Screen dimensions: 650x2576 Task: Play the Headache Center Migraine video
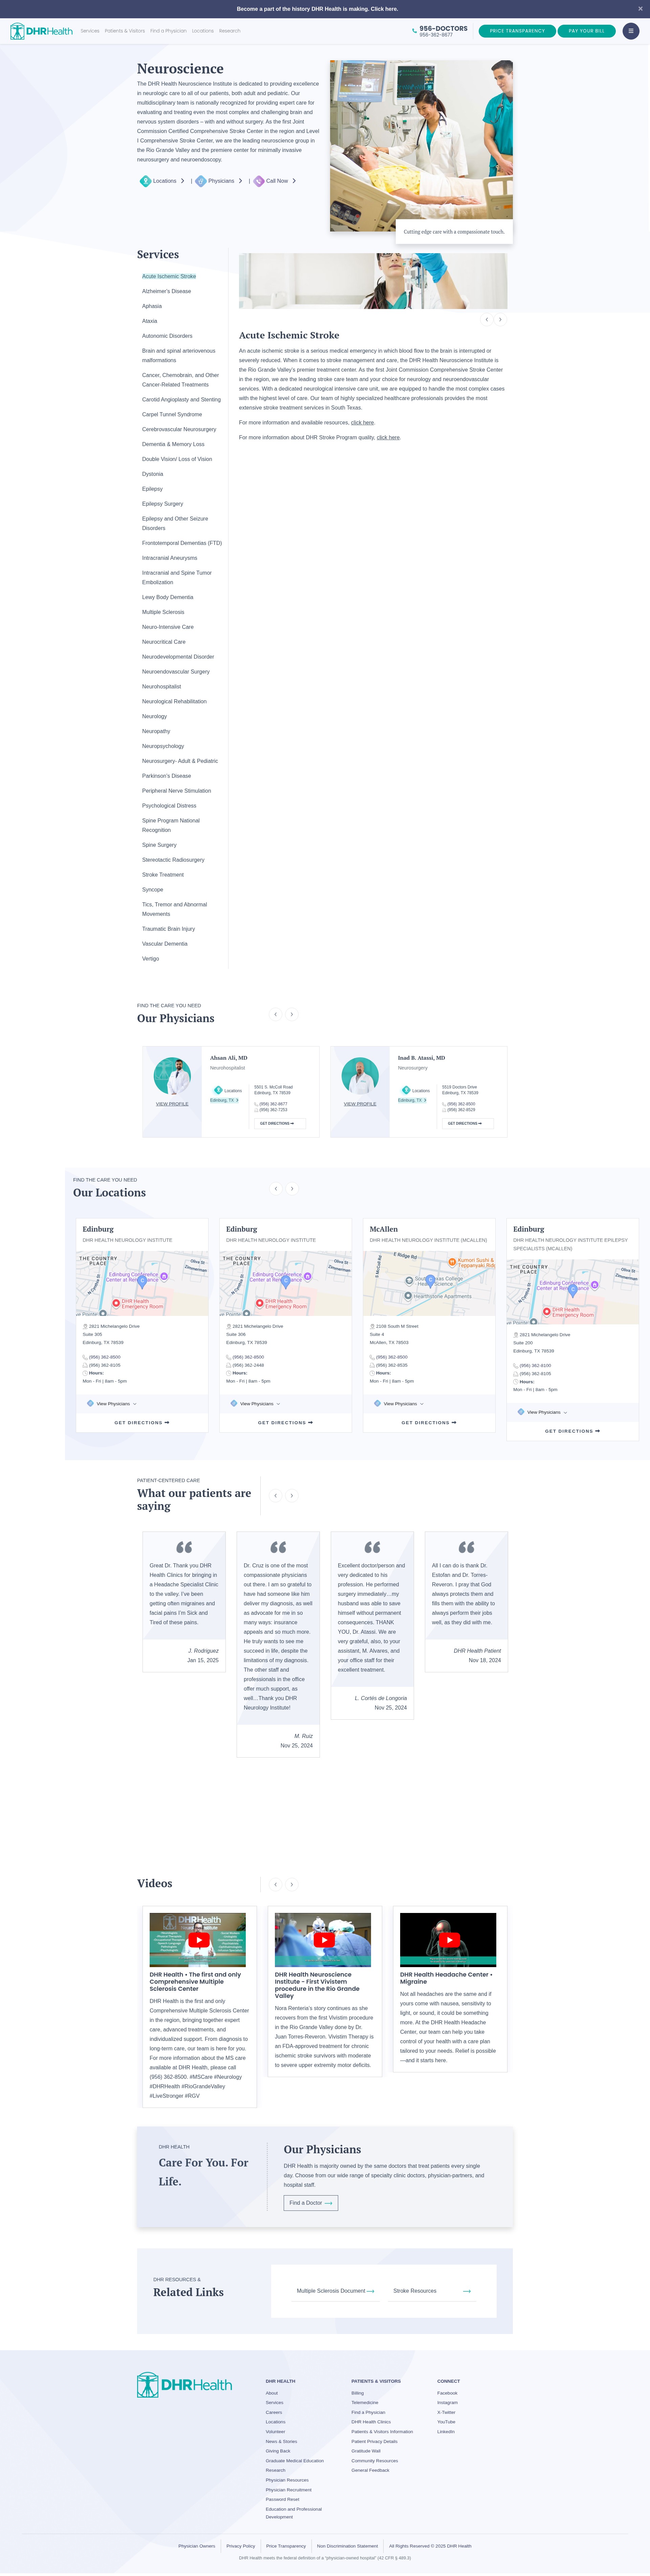[x=448, y=1940]
